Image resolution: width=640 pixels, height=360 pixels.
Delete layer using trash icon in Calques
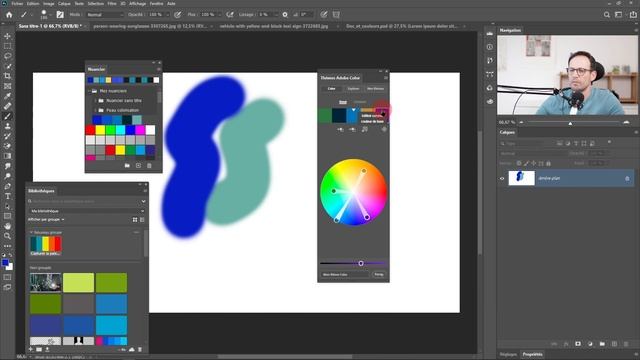[x=626, y=344]
